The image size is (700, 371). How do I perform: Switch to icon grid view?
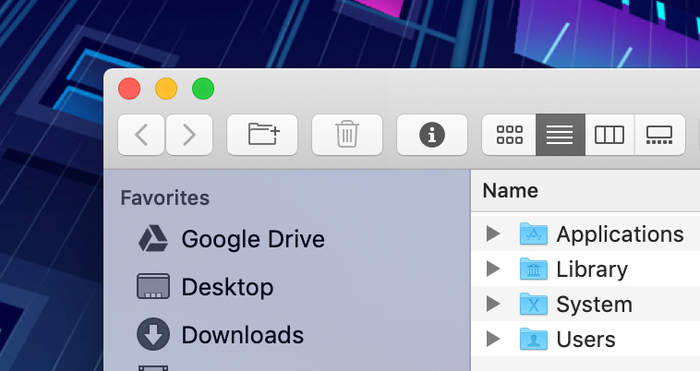point(509,135)
